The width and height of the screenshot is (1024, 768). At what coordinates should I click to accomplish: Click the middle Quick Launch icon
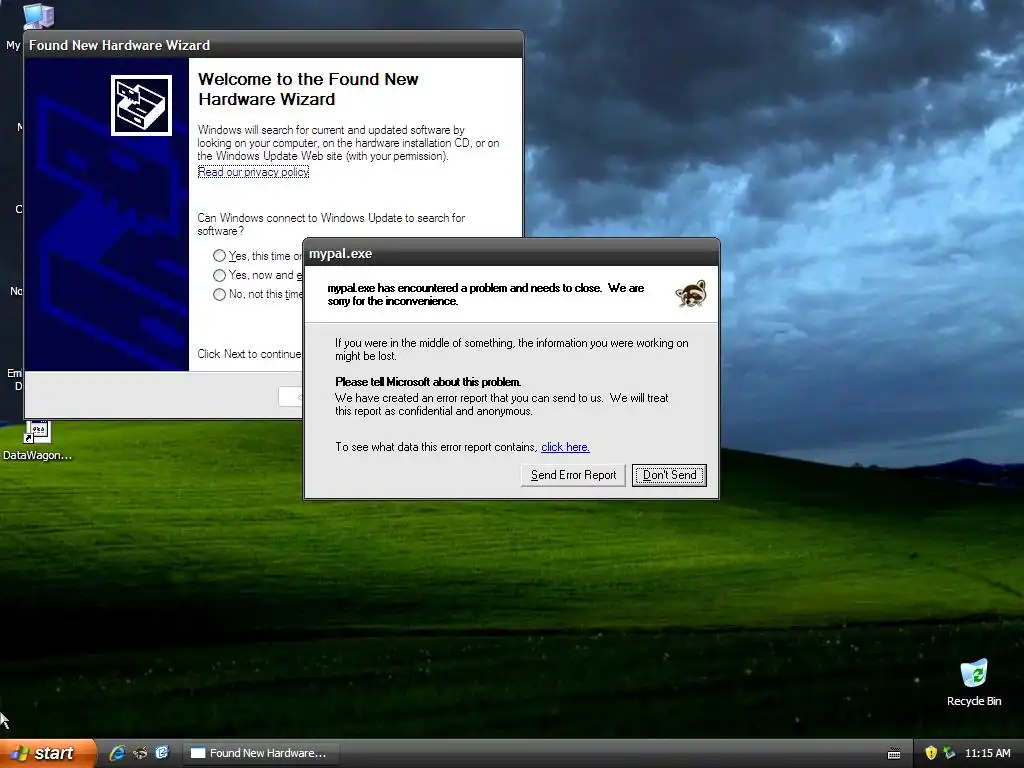[140, 753]
